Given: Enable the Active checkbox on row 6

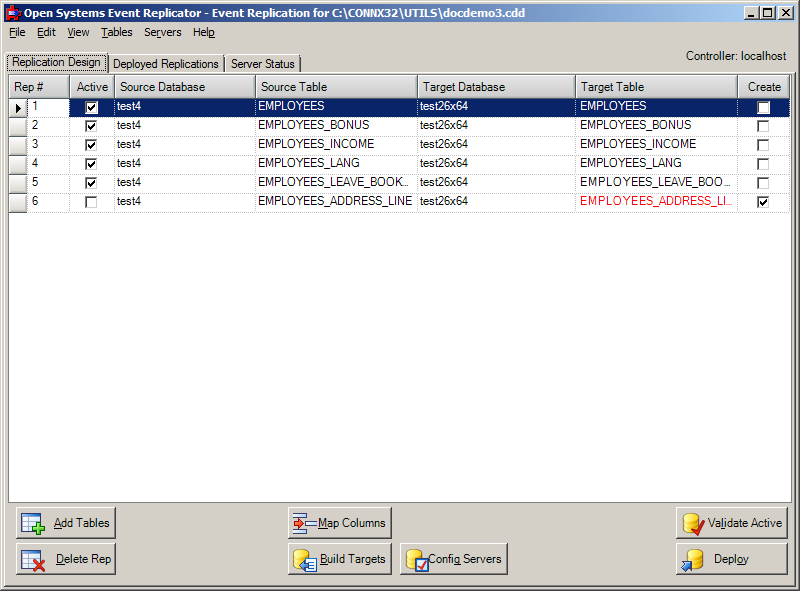Looking at the screenshot, I should (90, 201).
